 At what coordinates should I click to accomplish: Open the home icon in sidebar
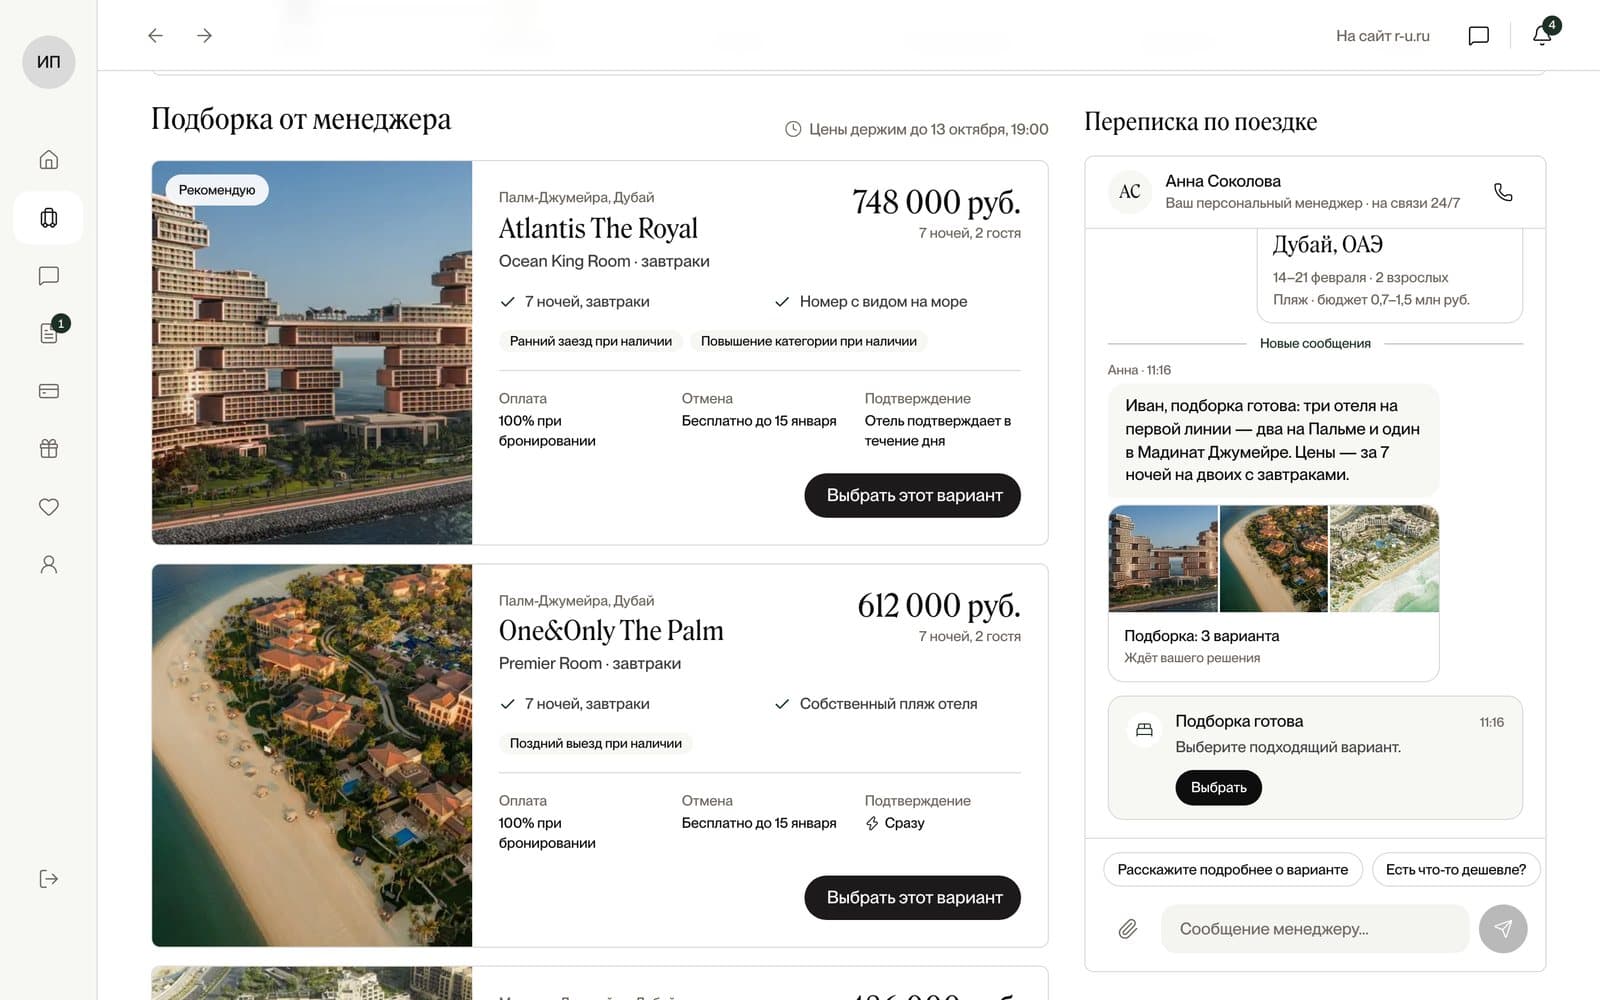(x=48, y=160)
